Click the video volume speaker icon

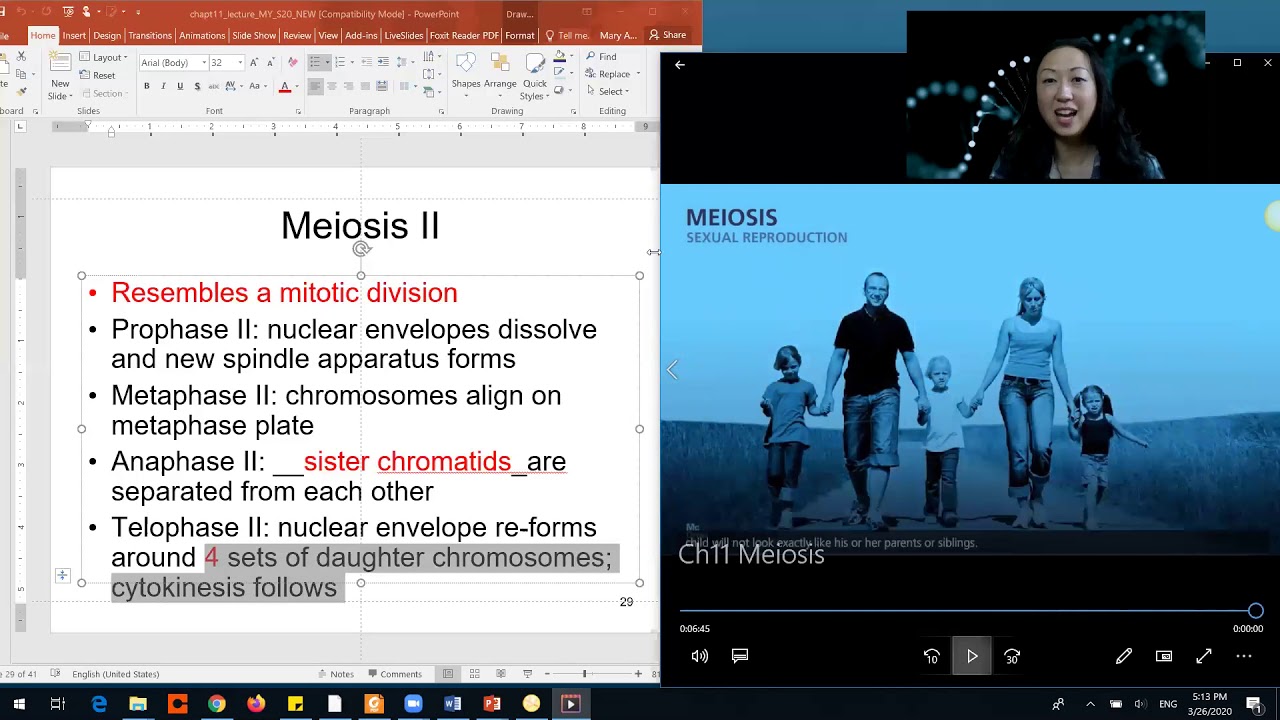tap(700, 656)
